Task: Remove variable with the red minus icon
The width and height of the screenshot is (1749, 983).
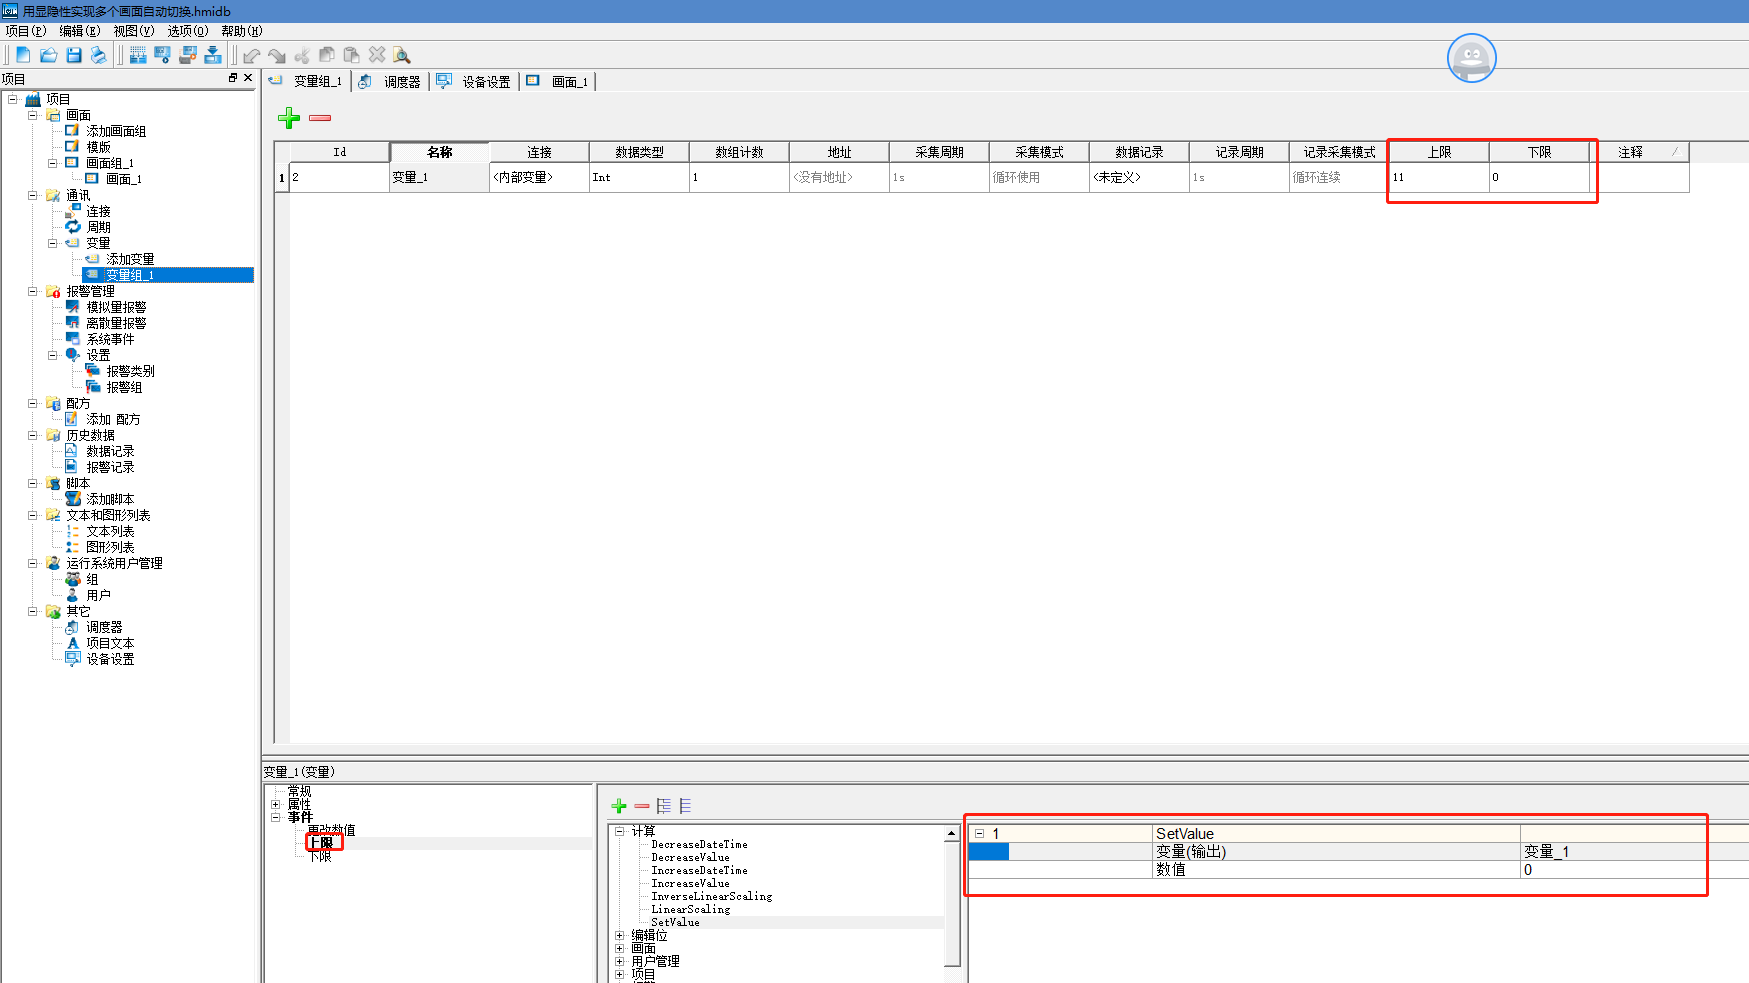Action: [x=320, y=118]
